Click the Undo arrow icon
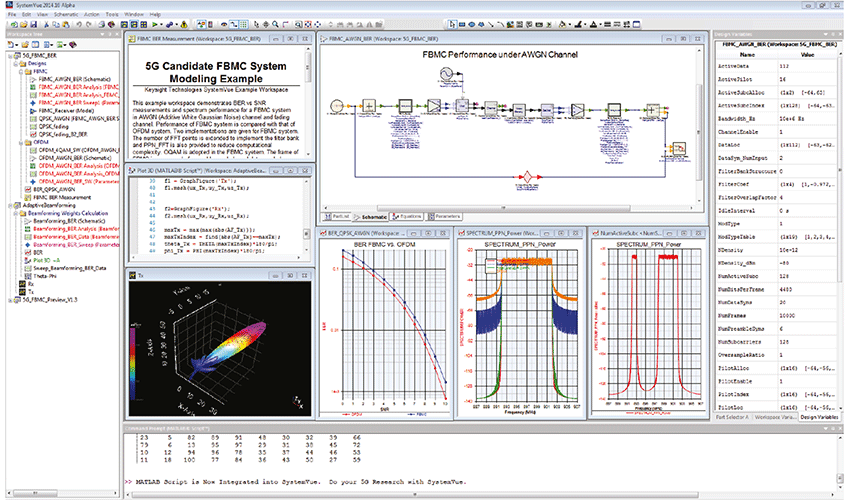This screenshot has height=500, width=846. (x=79, y=24)
